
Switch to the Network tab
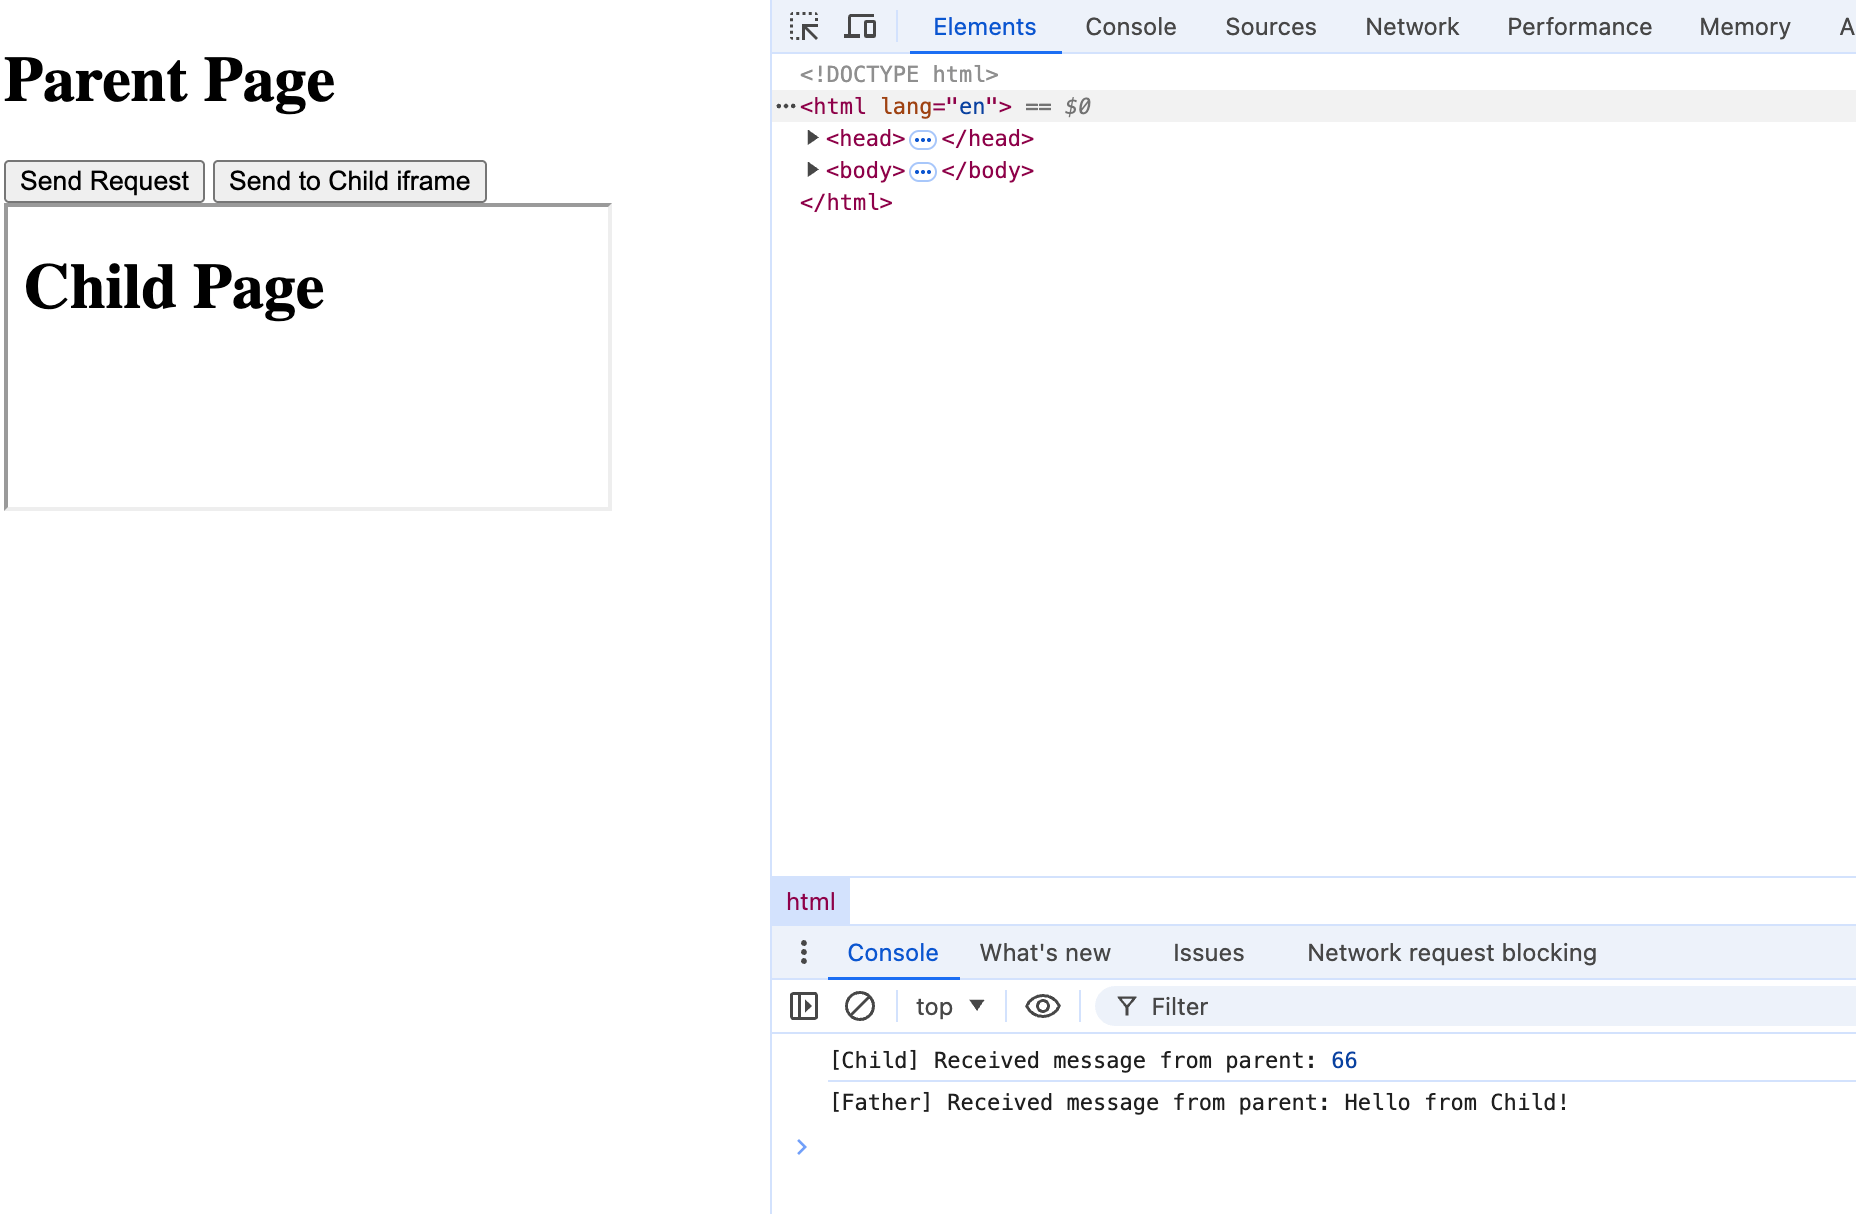tap(1411, 27)
